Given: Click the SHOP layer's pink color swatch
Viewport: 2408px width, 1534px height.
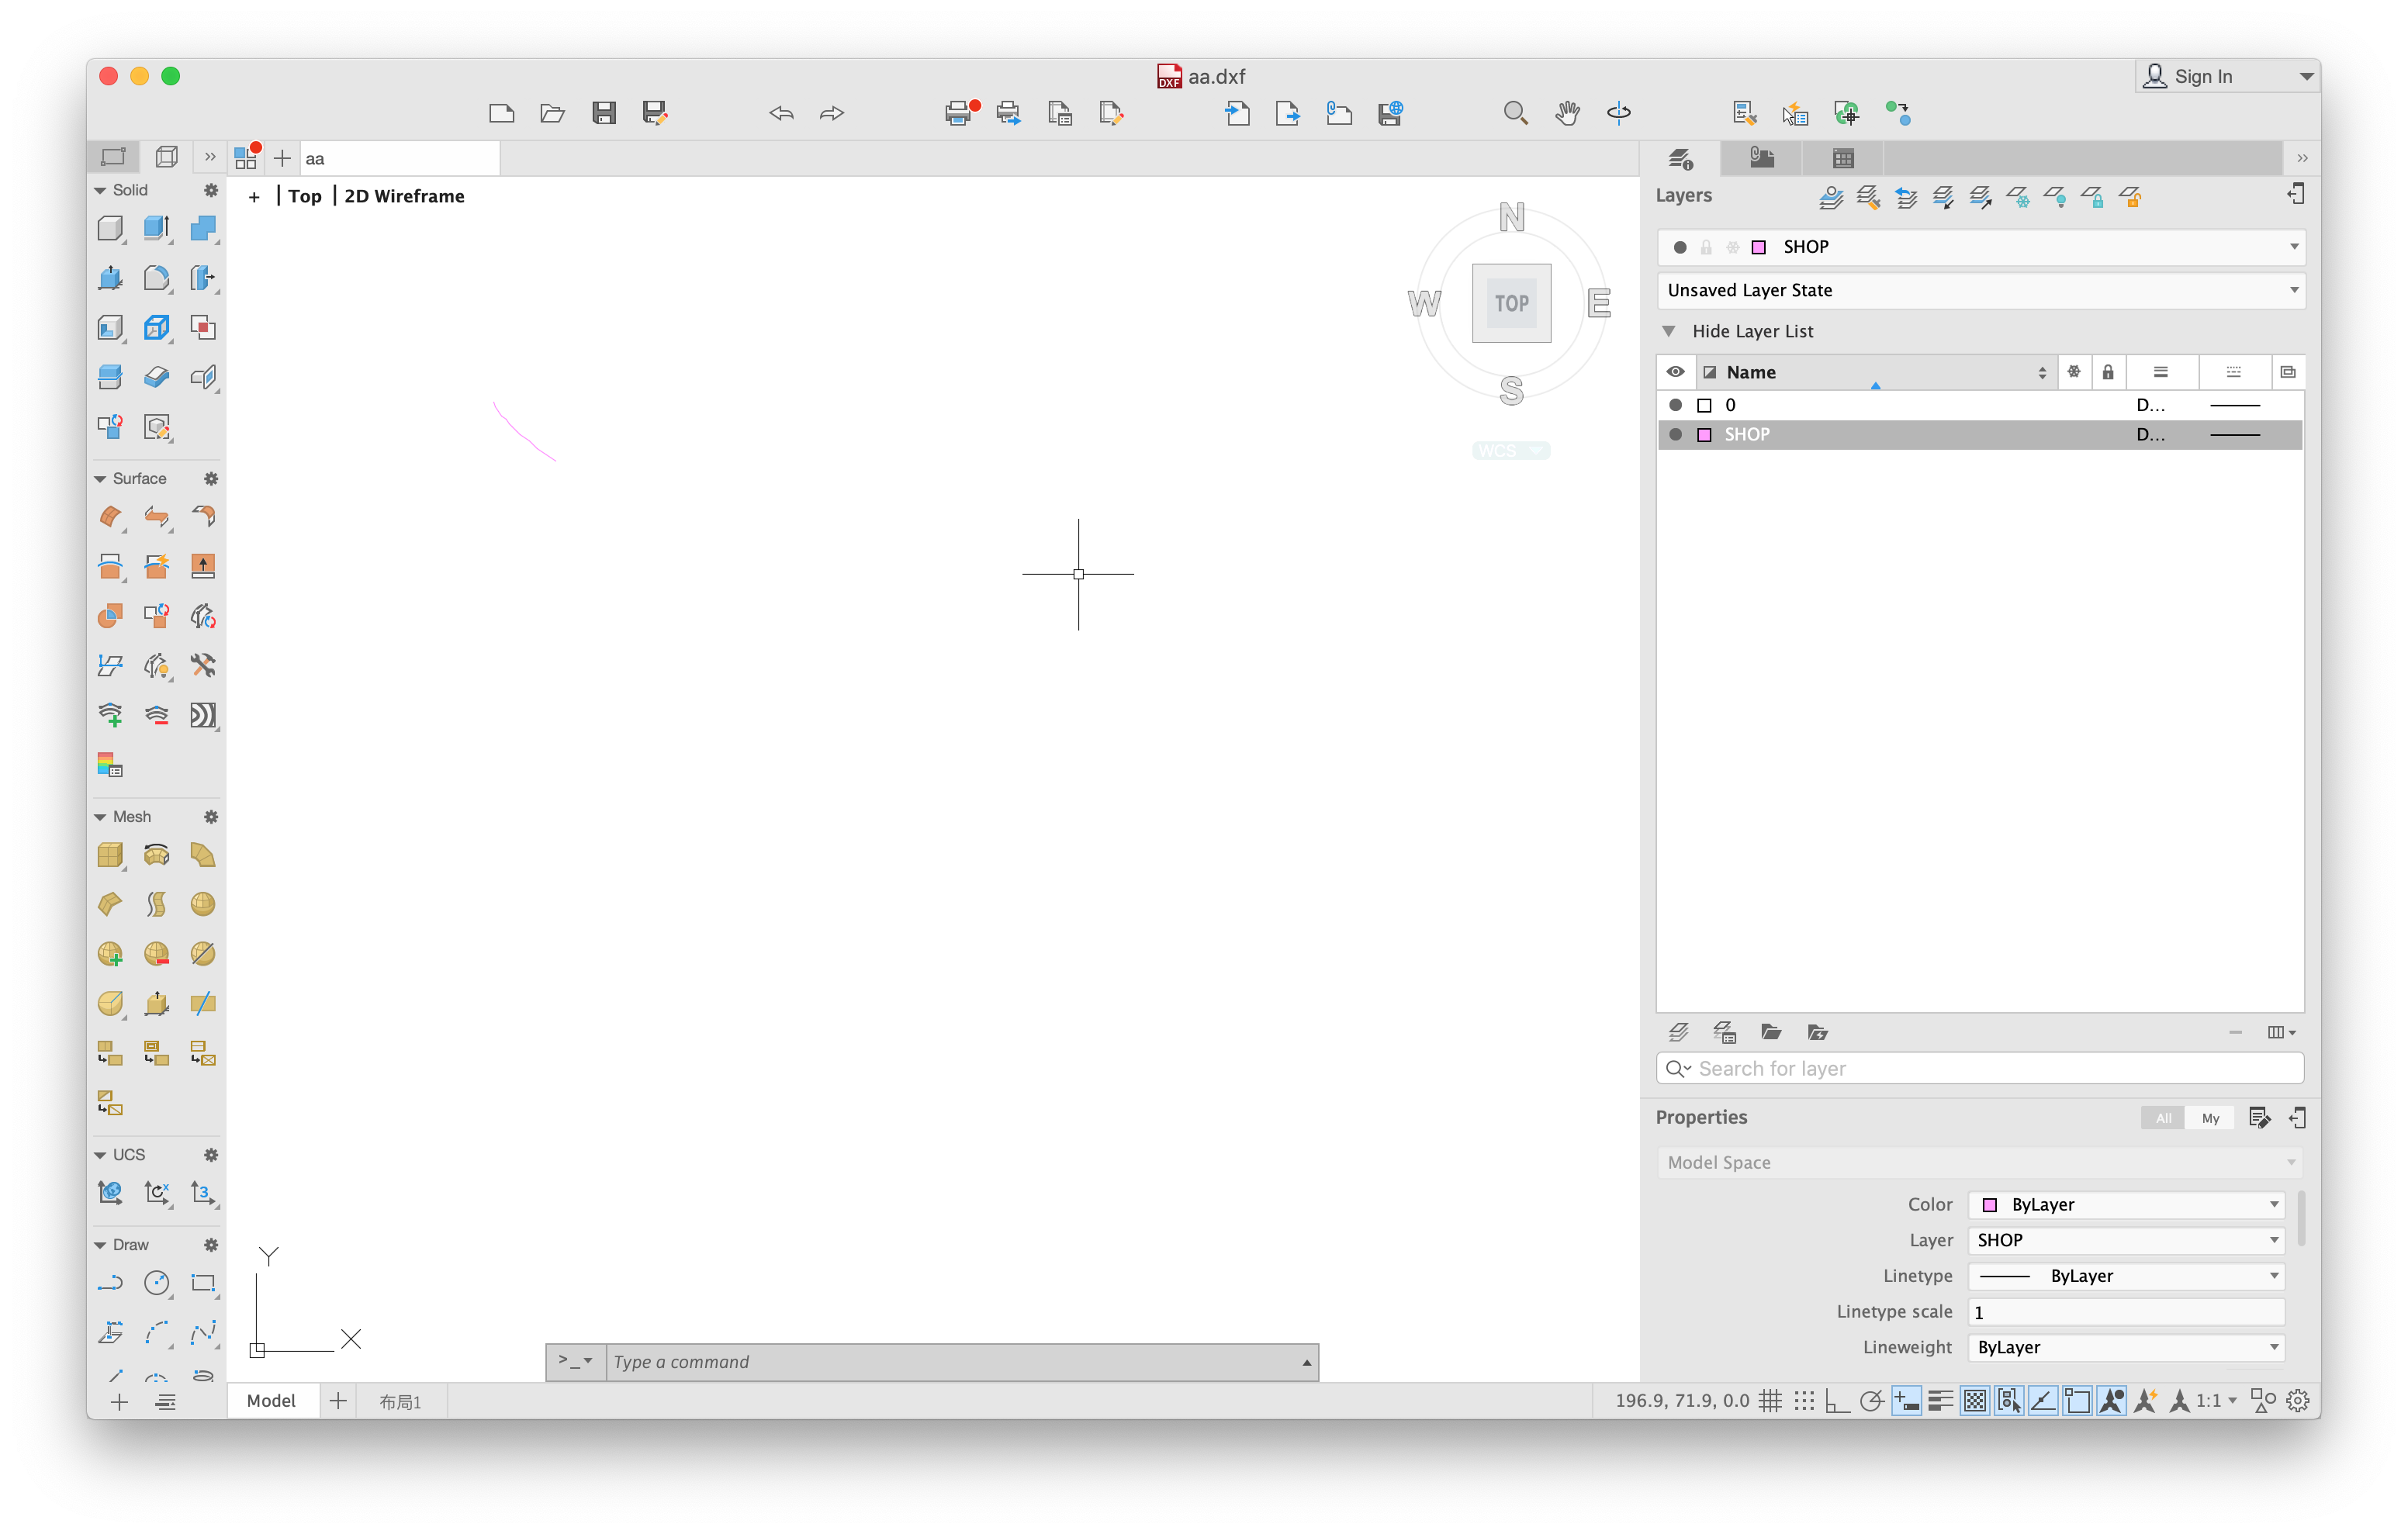Looking at the screenshot, I should [1706, 434].
